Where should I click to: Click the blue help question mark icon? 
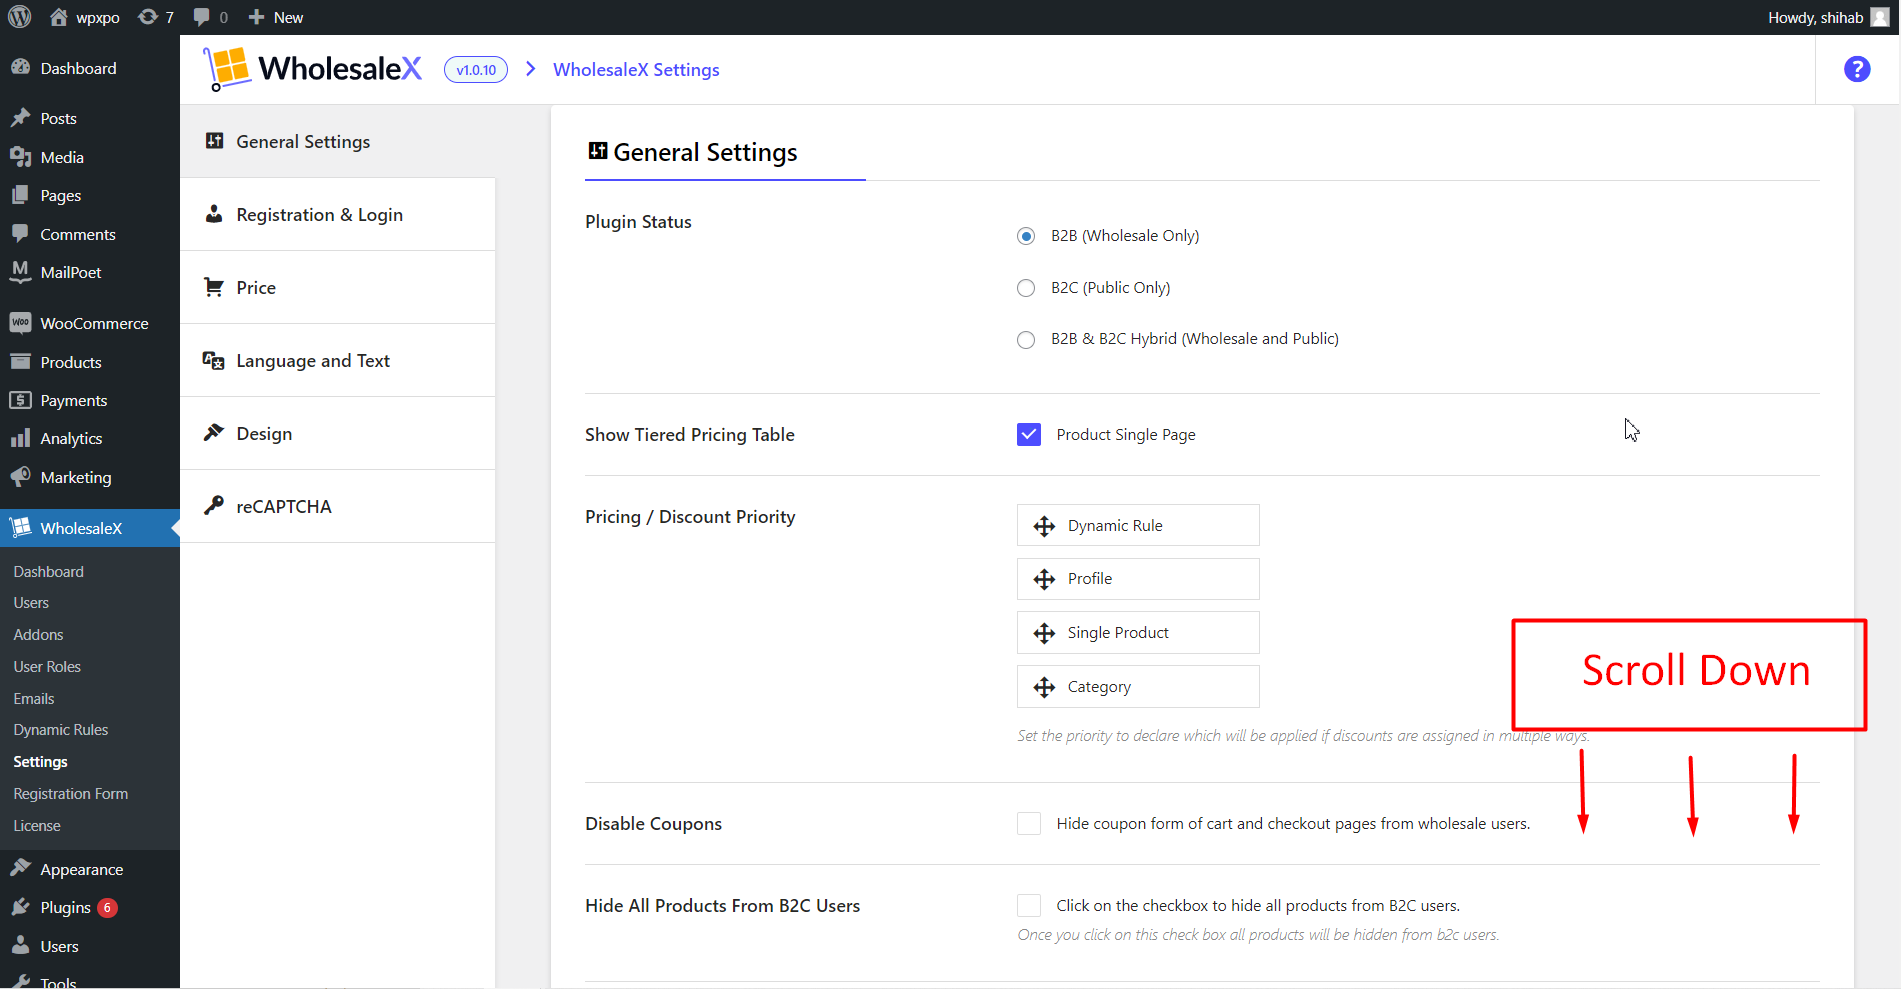point(1857,69)
